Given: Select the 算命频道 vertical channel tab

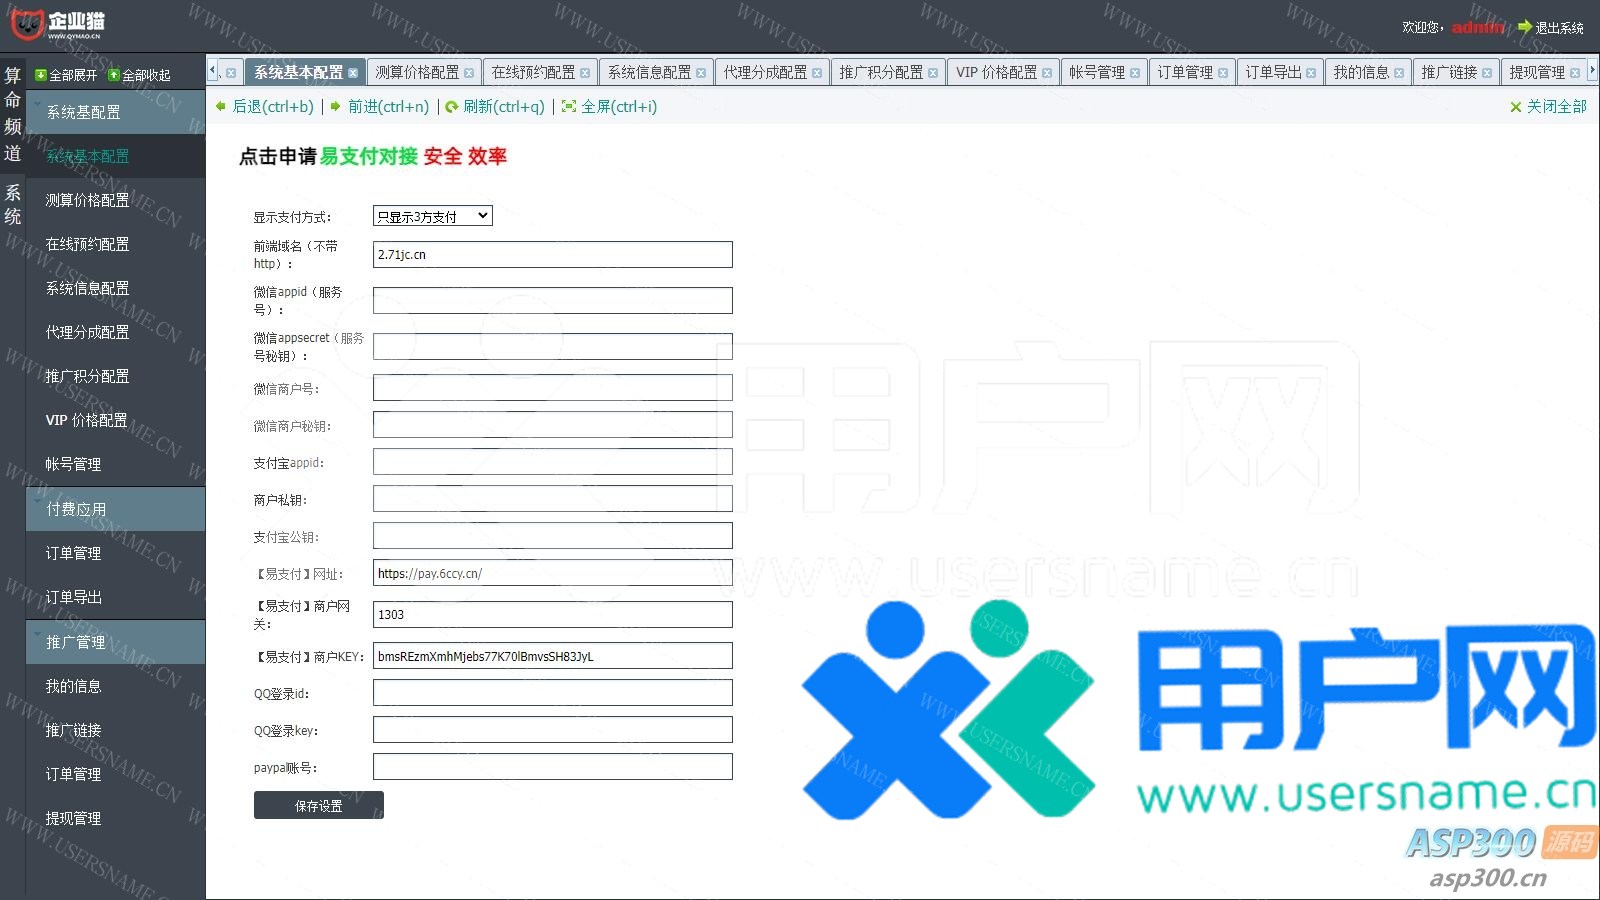Looking at the screenshot, I should 12,114.
